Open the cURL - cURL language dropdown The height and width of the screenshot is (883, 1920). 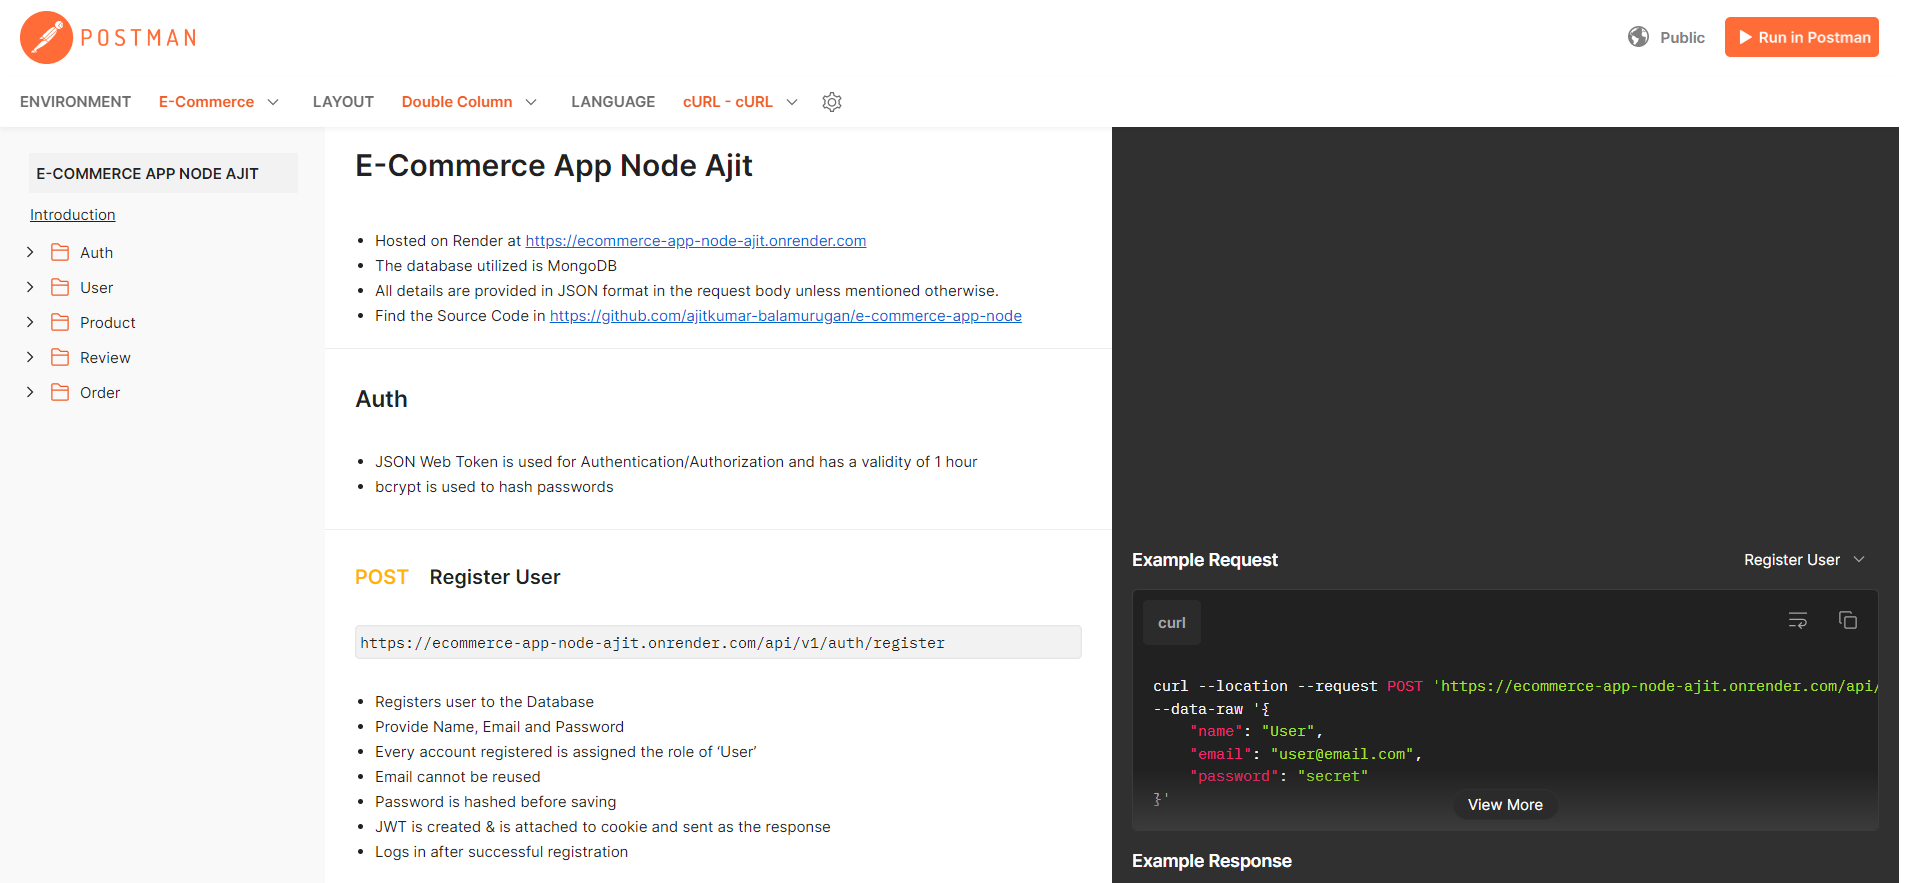[x=740, y=102]
